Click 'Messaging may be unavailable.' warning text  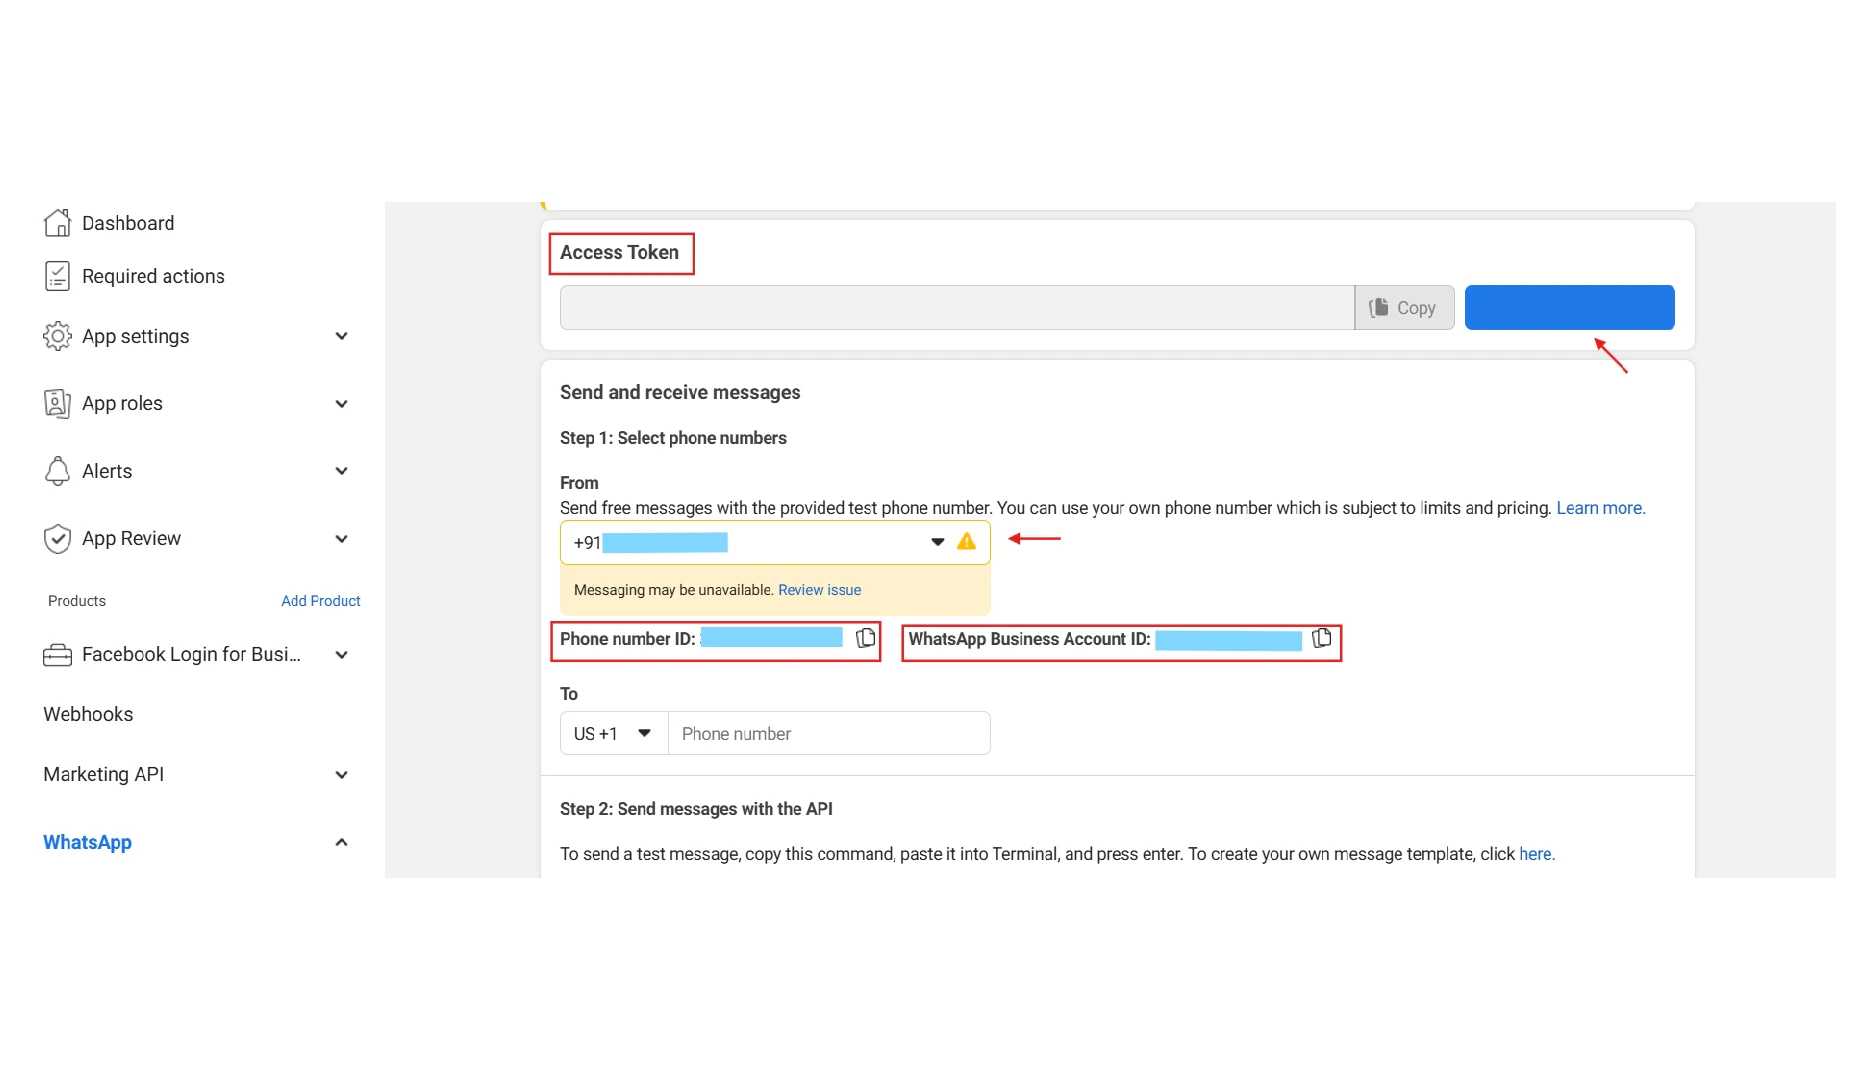(674, 590)
